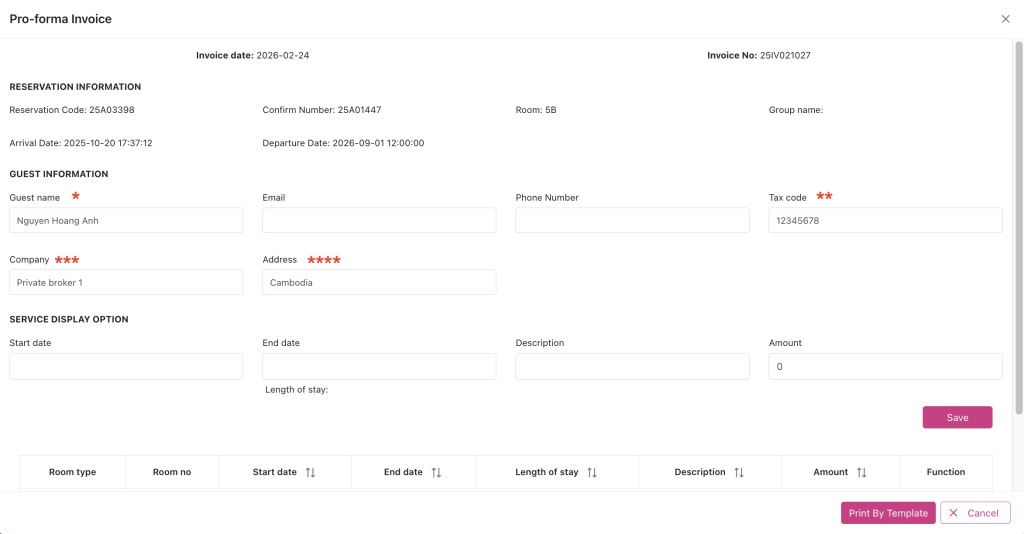Open the End date picker field
This screenshot has height=534, width=1024.
[379, 367]
